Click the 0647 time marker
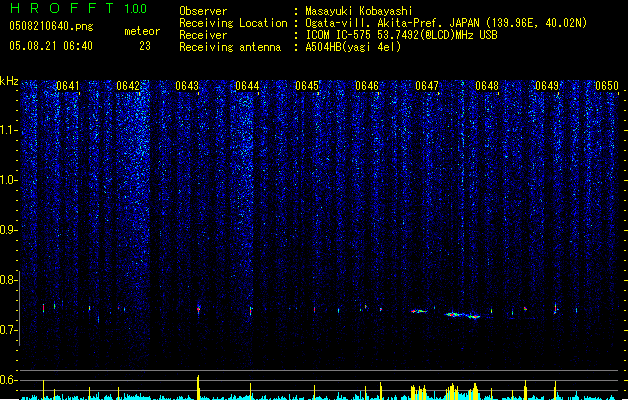The width and height of the screenshot is (629, 400). [x=427, y=86]
